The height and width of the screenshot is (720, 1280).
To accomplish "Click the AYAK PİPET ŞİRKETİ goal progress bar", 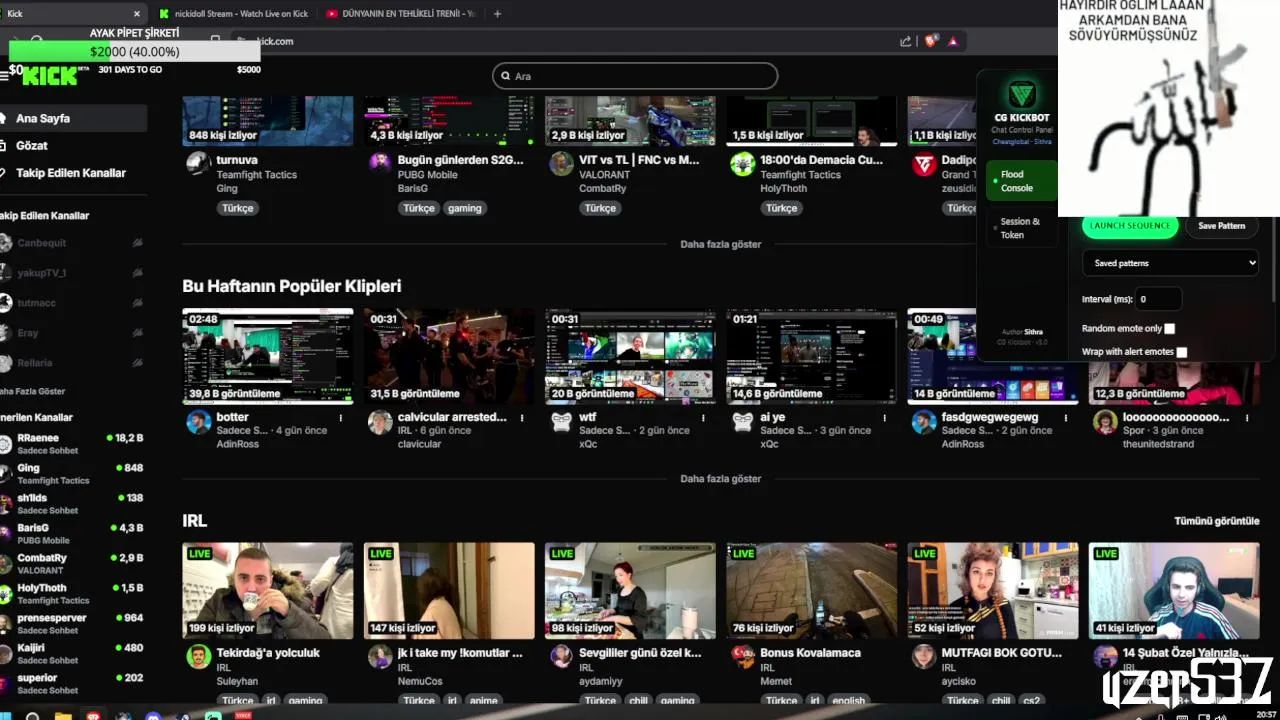I will (x=135, y=52).
